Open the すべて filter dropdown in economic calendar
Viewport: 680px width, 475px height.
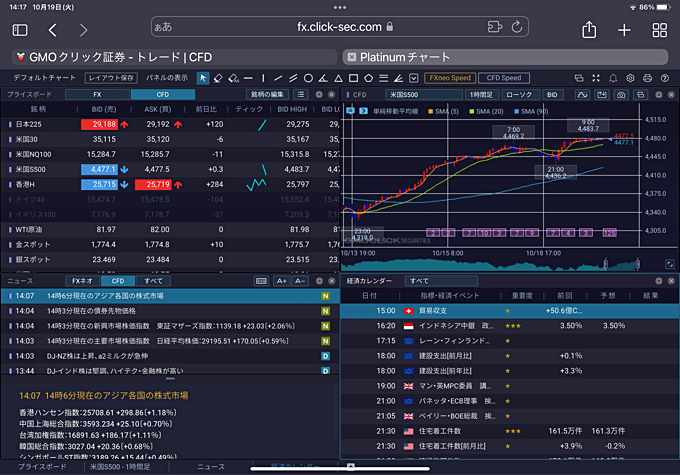pyautogui.click(x=441, y=281)
